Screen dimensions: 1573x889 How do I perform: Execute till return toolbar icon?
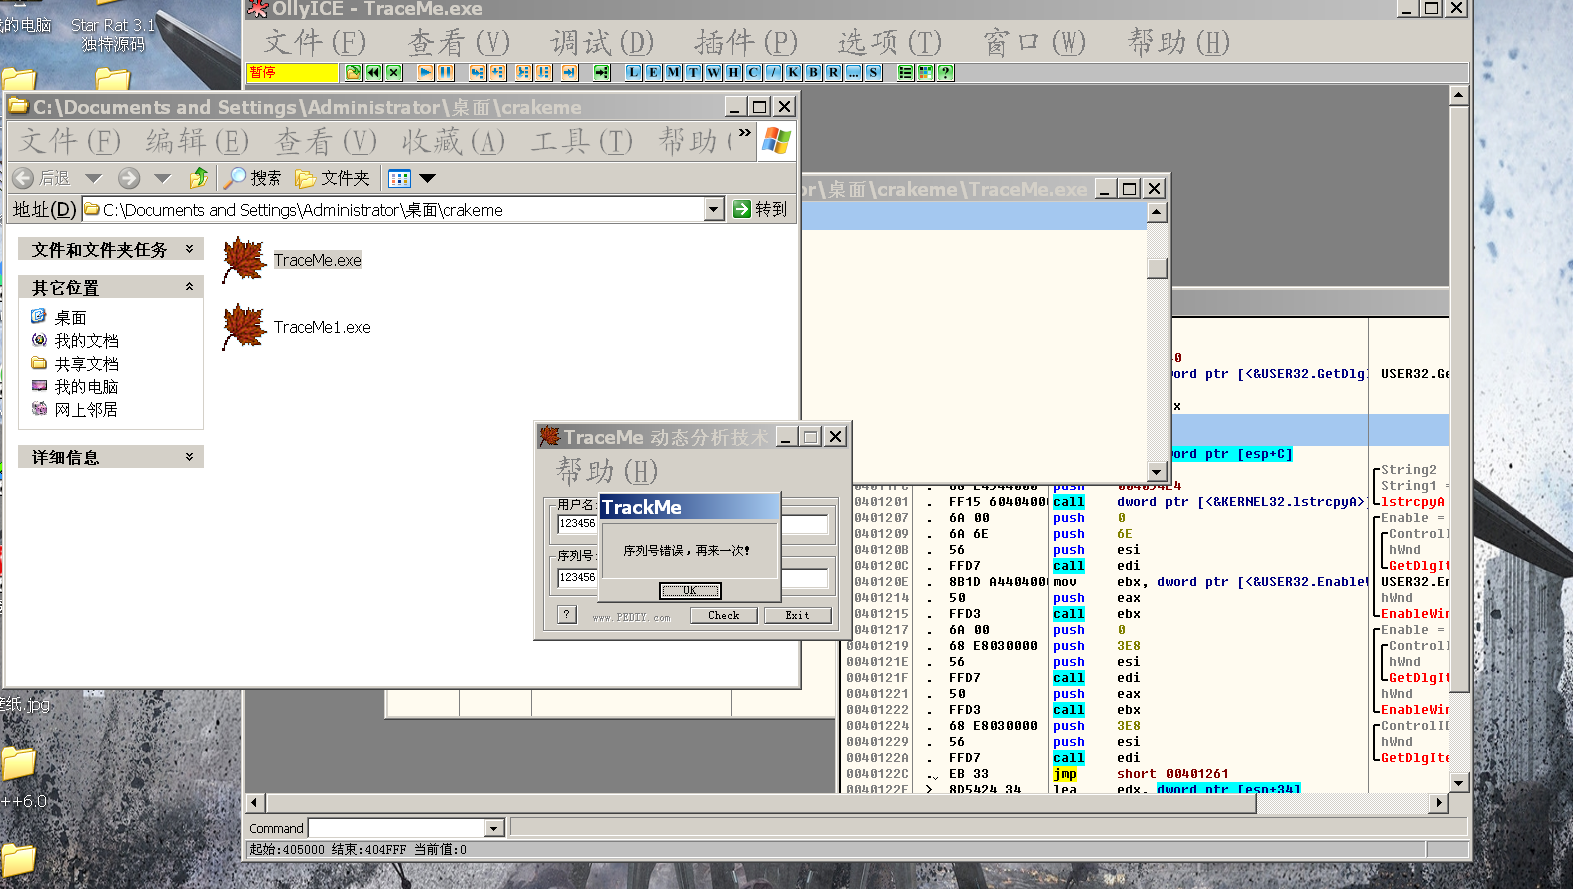click(569, 72)
